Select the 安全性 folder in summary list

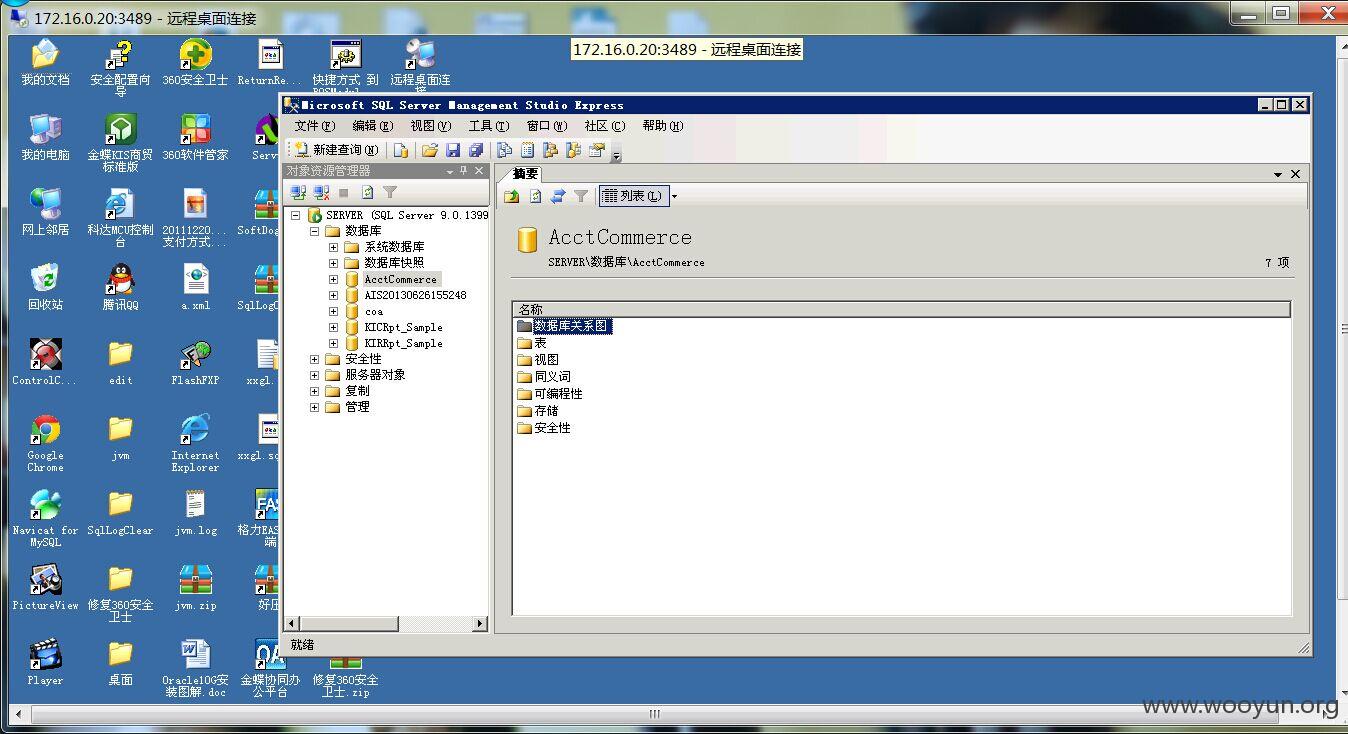552,428
